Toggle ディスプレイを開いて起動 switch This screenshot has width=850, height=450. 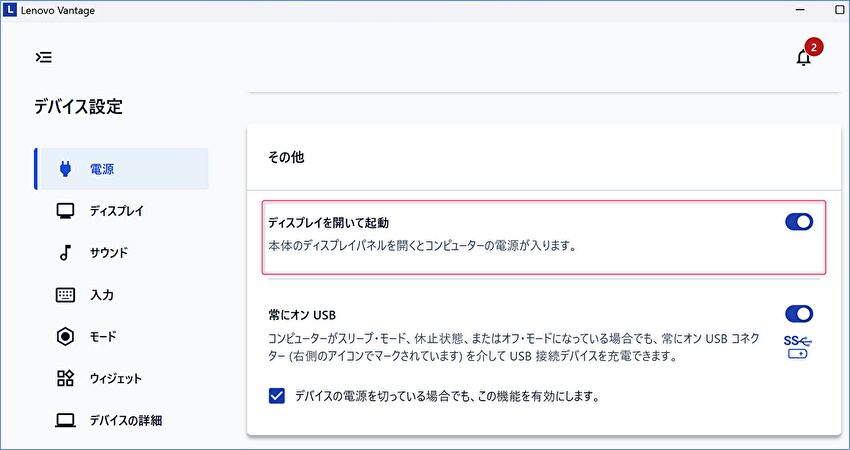pos(799,222)
